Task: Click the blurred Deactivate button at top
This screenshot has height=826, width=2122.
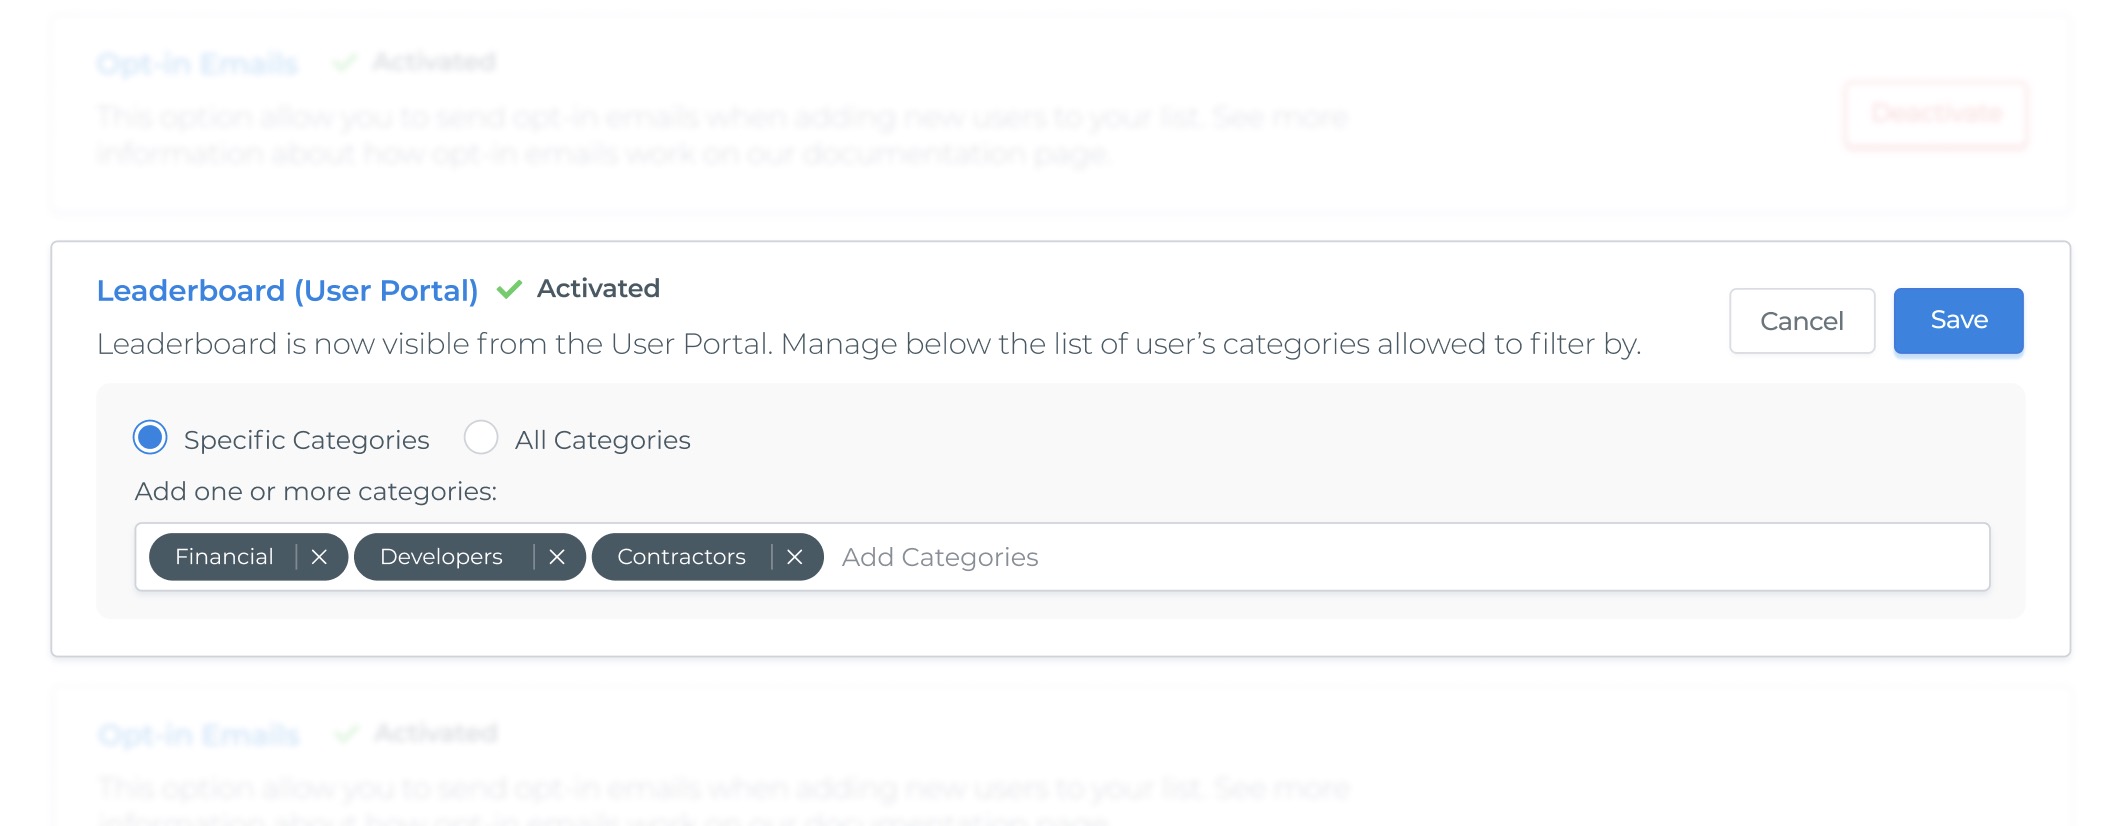Action: coord(1936,114)
